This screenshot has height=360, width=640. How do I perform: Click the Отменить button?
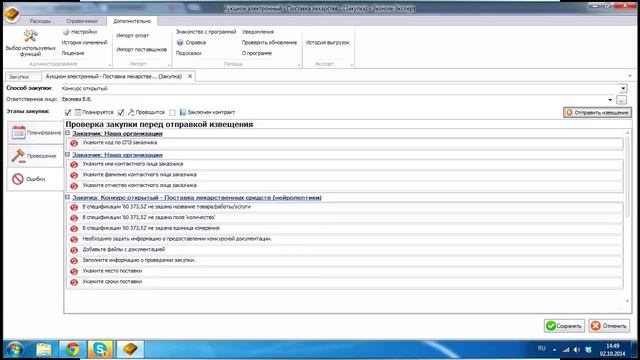pyautogui.click(x=609, y=326)
